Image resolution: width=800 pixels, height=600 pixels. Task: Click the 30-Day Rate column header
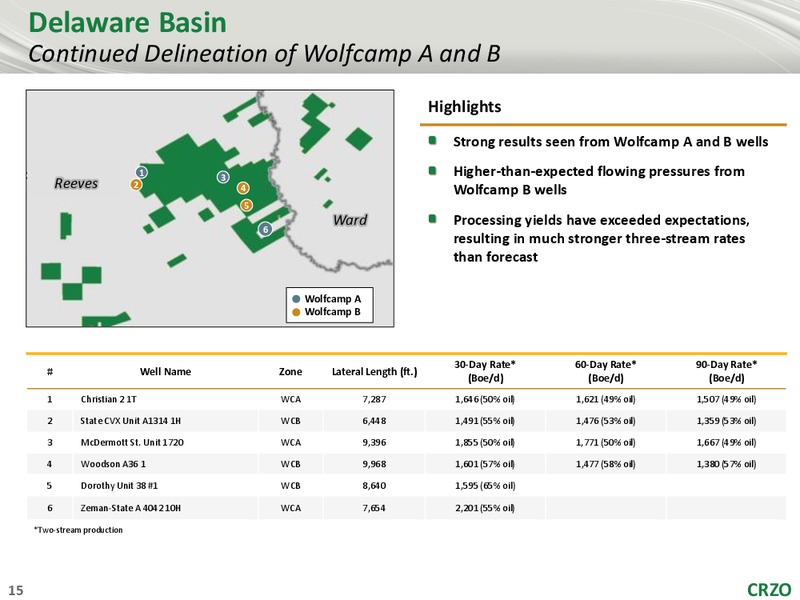(485, 371)
